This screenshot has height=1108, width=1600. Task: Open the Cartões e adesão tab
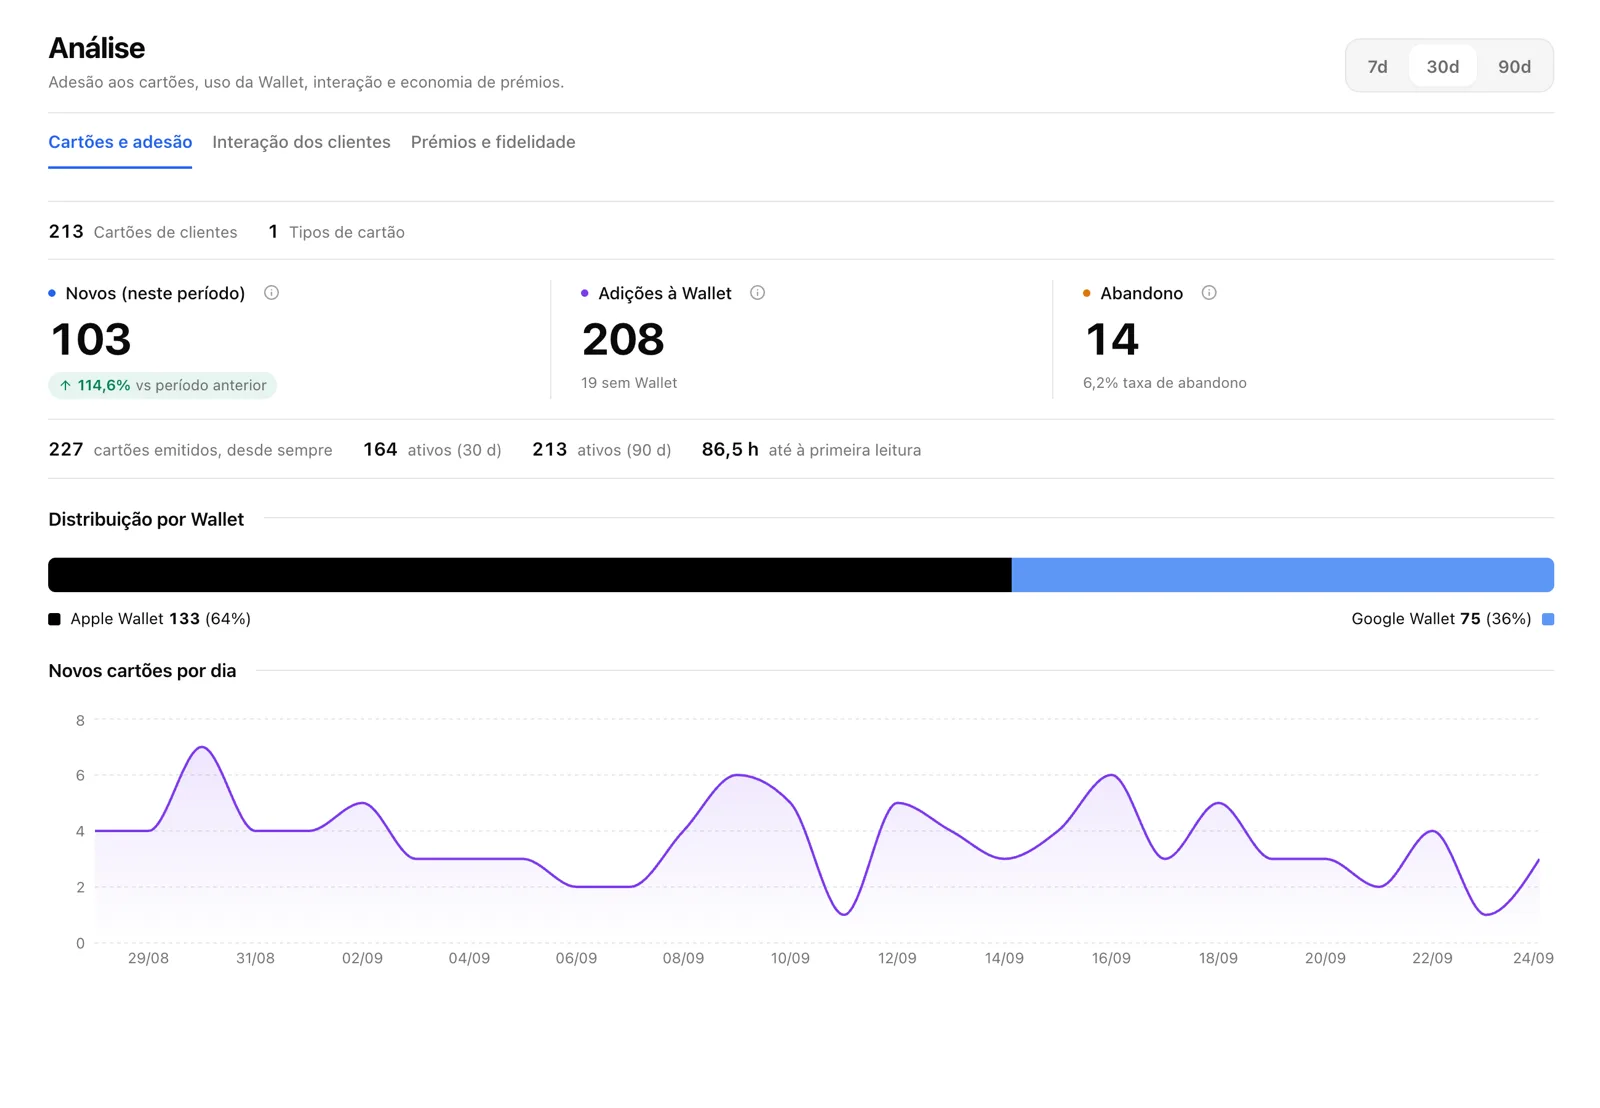pos(120,142)
